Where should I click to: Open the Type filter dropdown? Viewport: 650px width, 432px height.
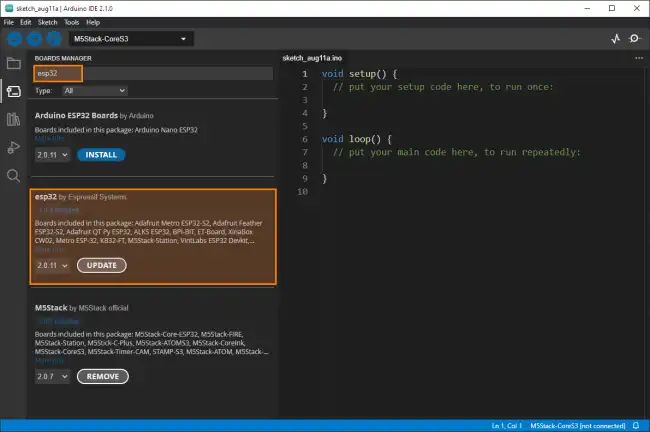pyautogui.click(x=95, y=91)
